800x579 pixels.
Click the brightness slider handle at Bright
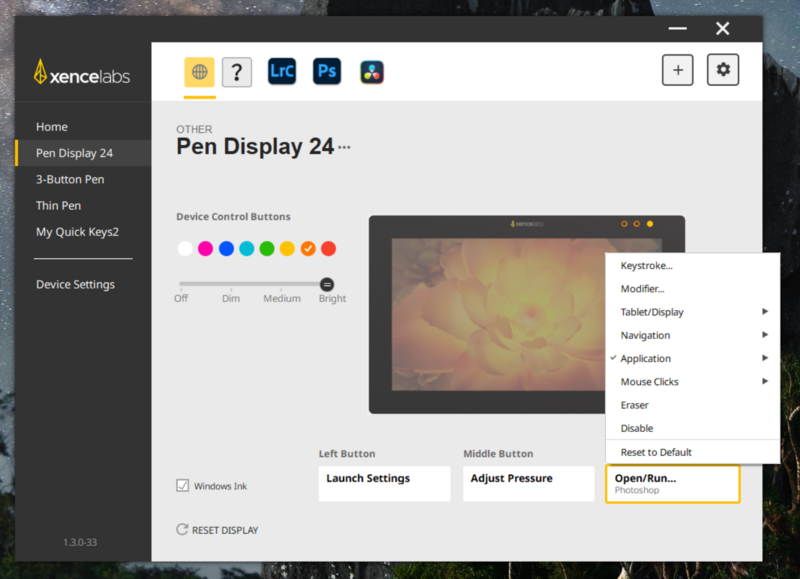coord(327,285)
